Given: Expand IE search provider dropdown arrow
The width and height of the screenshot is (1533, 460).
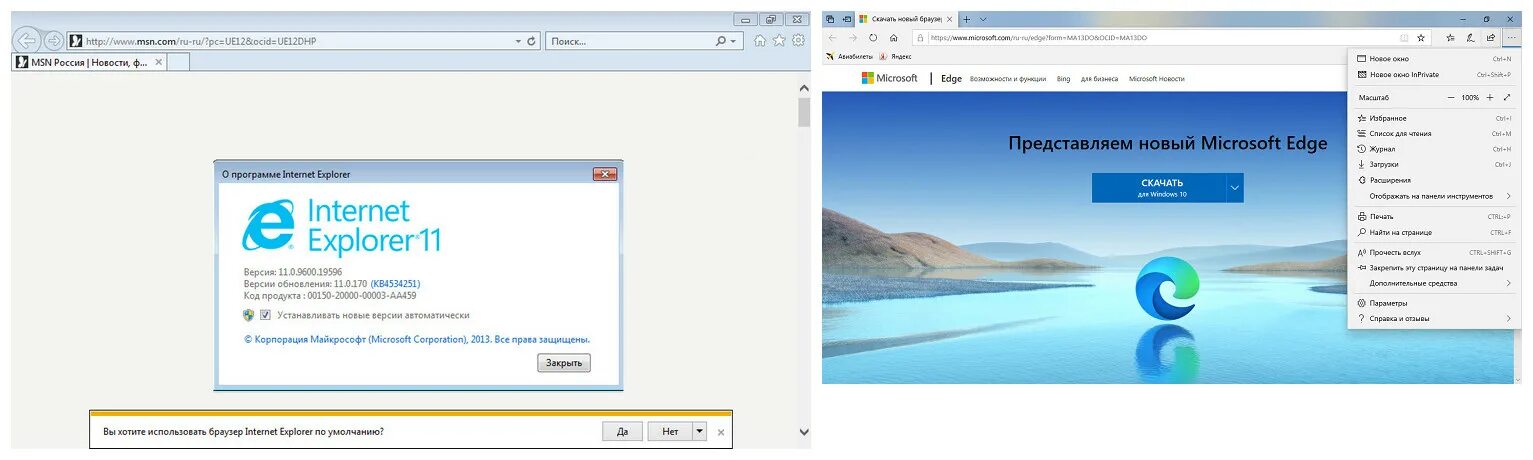Looking at the screenshot, I should pyautogui.click(x=734, y=41).
